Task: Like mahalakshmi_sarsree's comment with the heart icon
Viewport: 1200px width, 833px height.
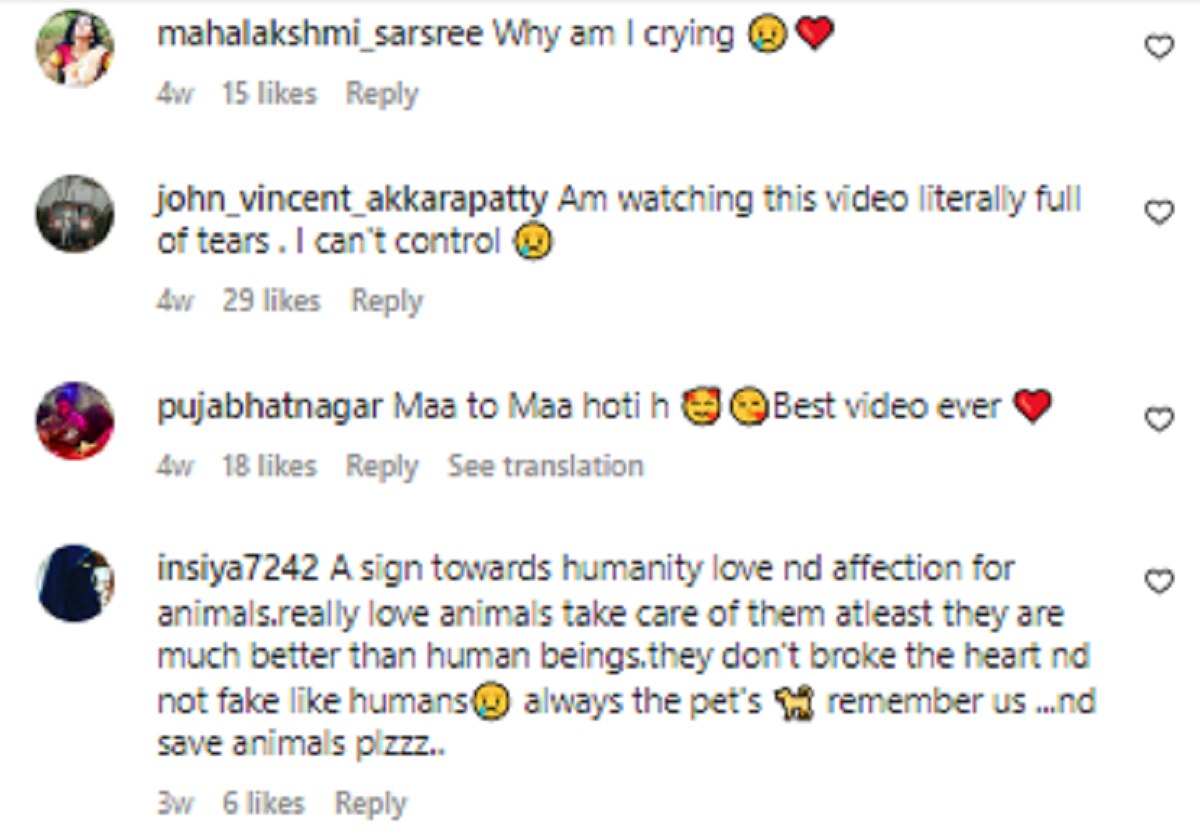Action: click(x=1158, y=47)
